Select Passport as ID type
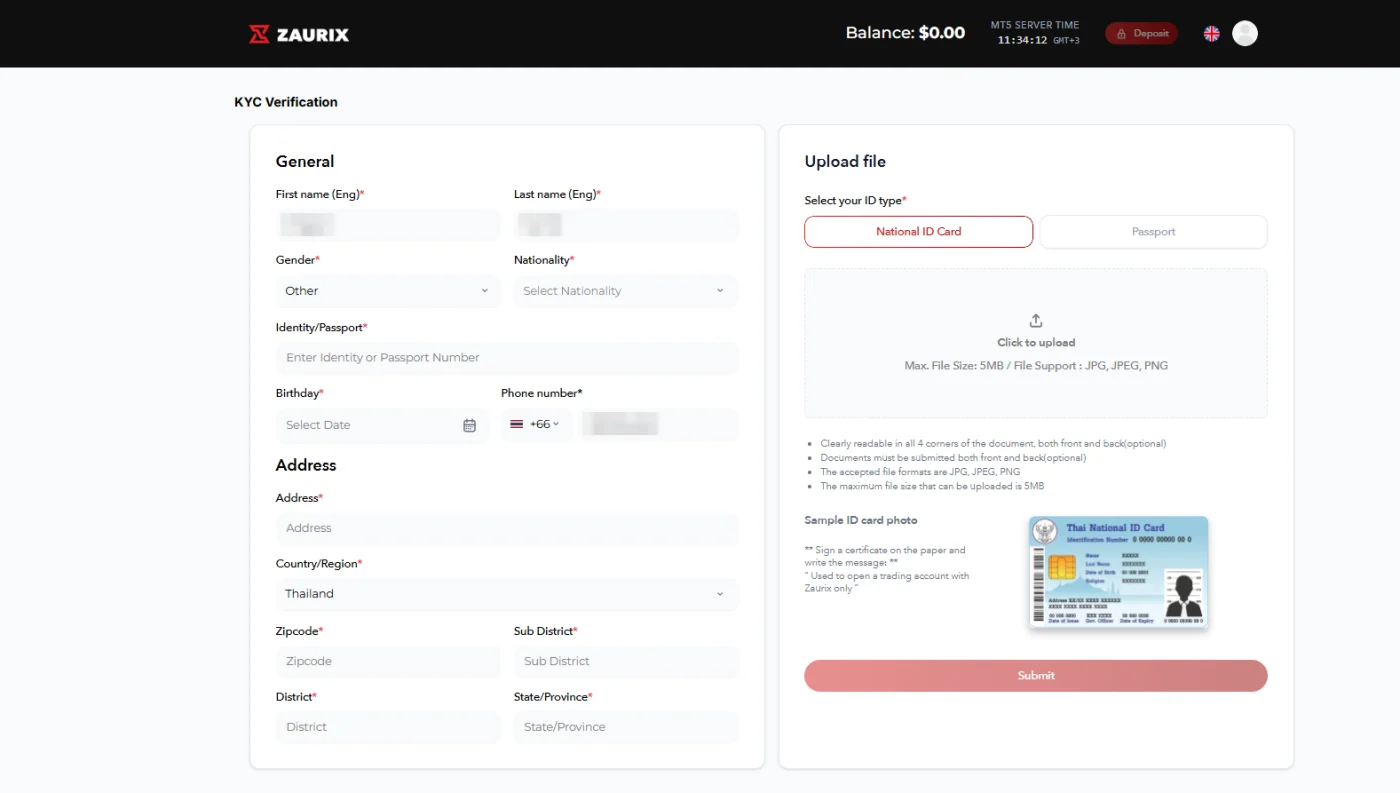The image size is (1400, 793). 1153,232
